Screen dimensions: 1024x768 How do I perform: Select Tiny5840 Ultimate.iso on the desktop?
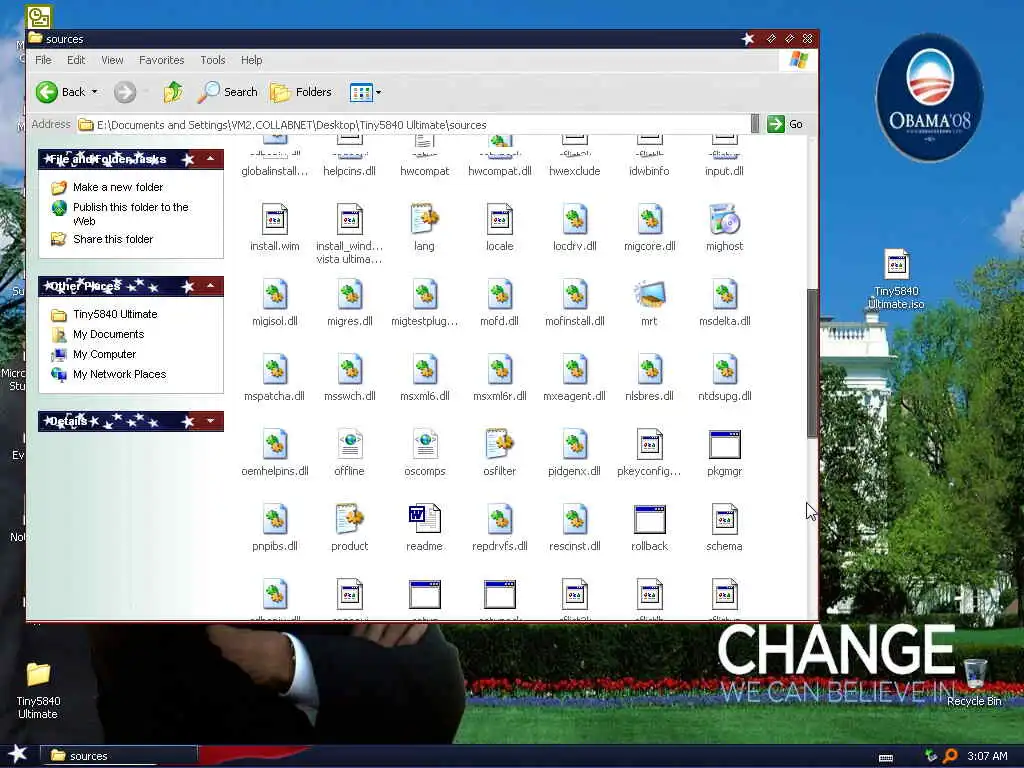pyautogui.click(x=896, y=280)
